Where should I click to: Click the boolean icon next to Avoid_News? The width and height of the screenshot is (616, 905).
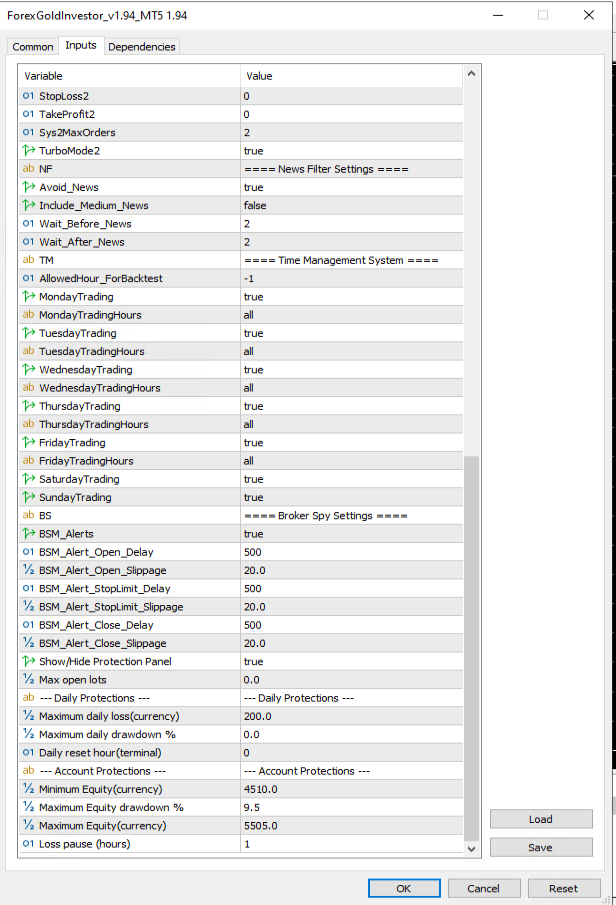tap(28, 187)
